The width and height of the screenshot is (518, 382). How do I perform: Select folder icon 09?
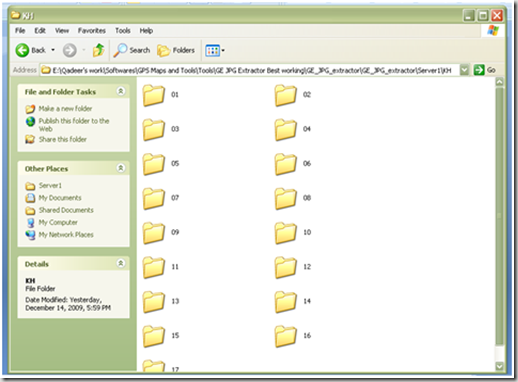coord(154,233)
